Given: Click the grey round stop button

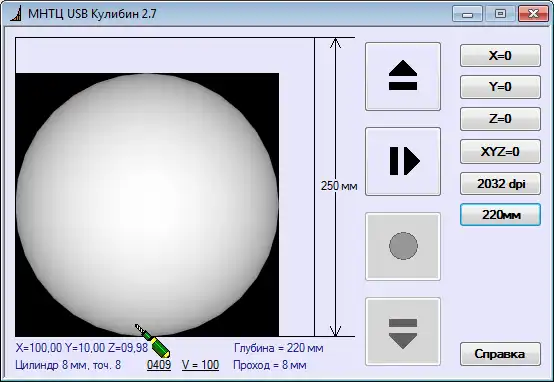Looking at the screenshot, I should (403, 246).
